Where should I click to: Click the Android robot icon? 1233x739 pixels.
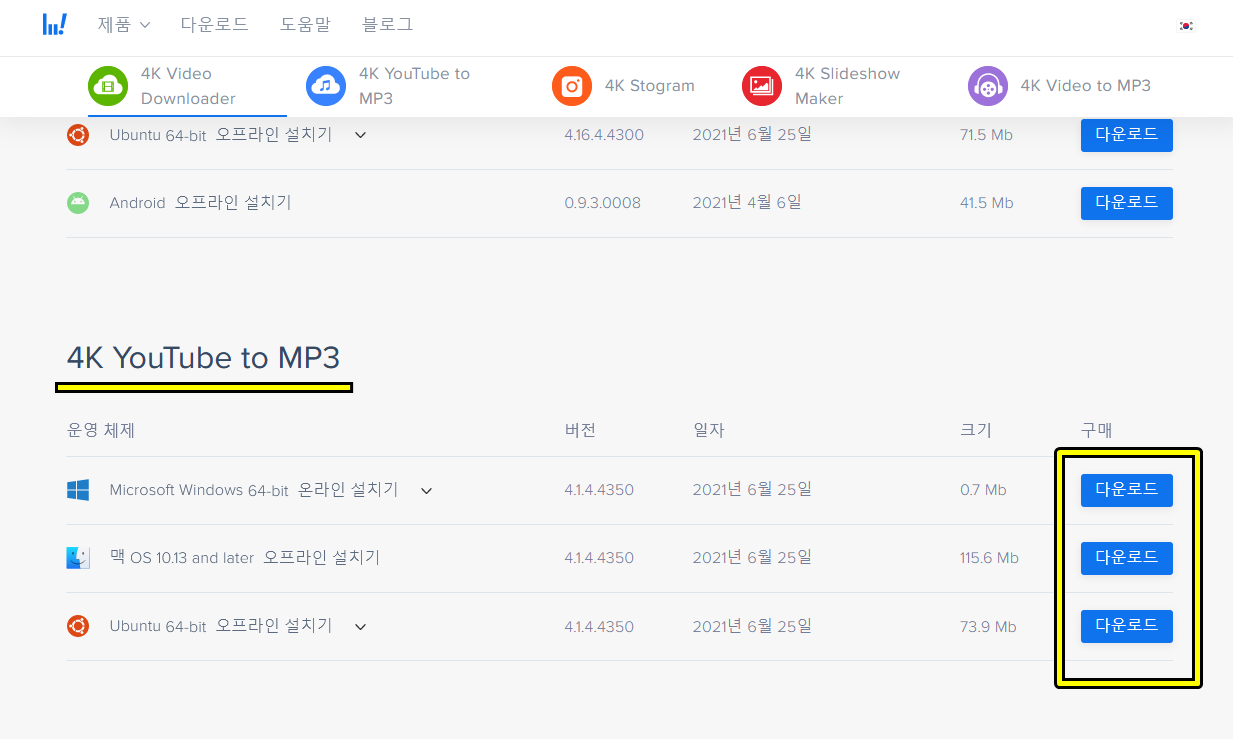pyautogui.click(x=78, y=203)
